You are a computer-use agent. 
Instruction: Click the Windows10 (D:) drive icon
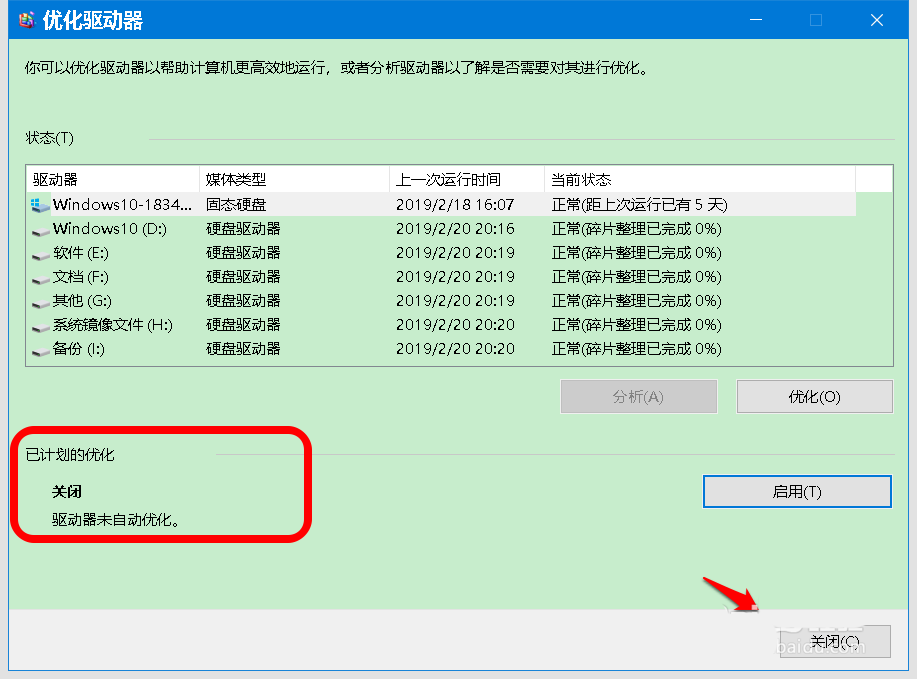pos(40,232)
